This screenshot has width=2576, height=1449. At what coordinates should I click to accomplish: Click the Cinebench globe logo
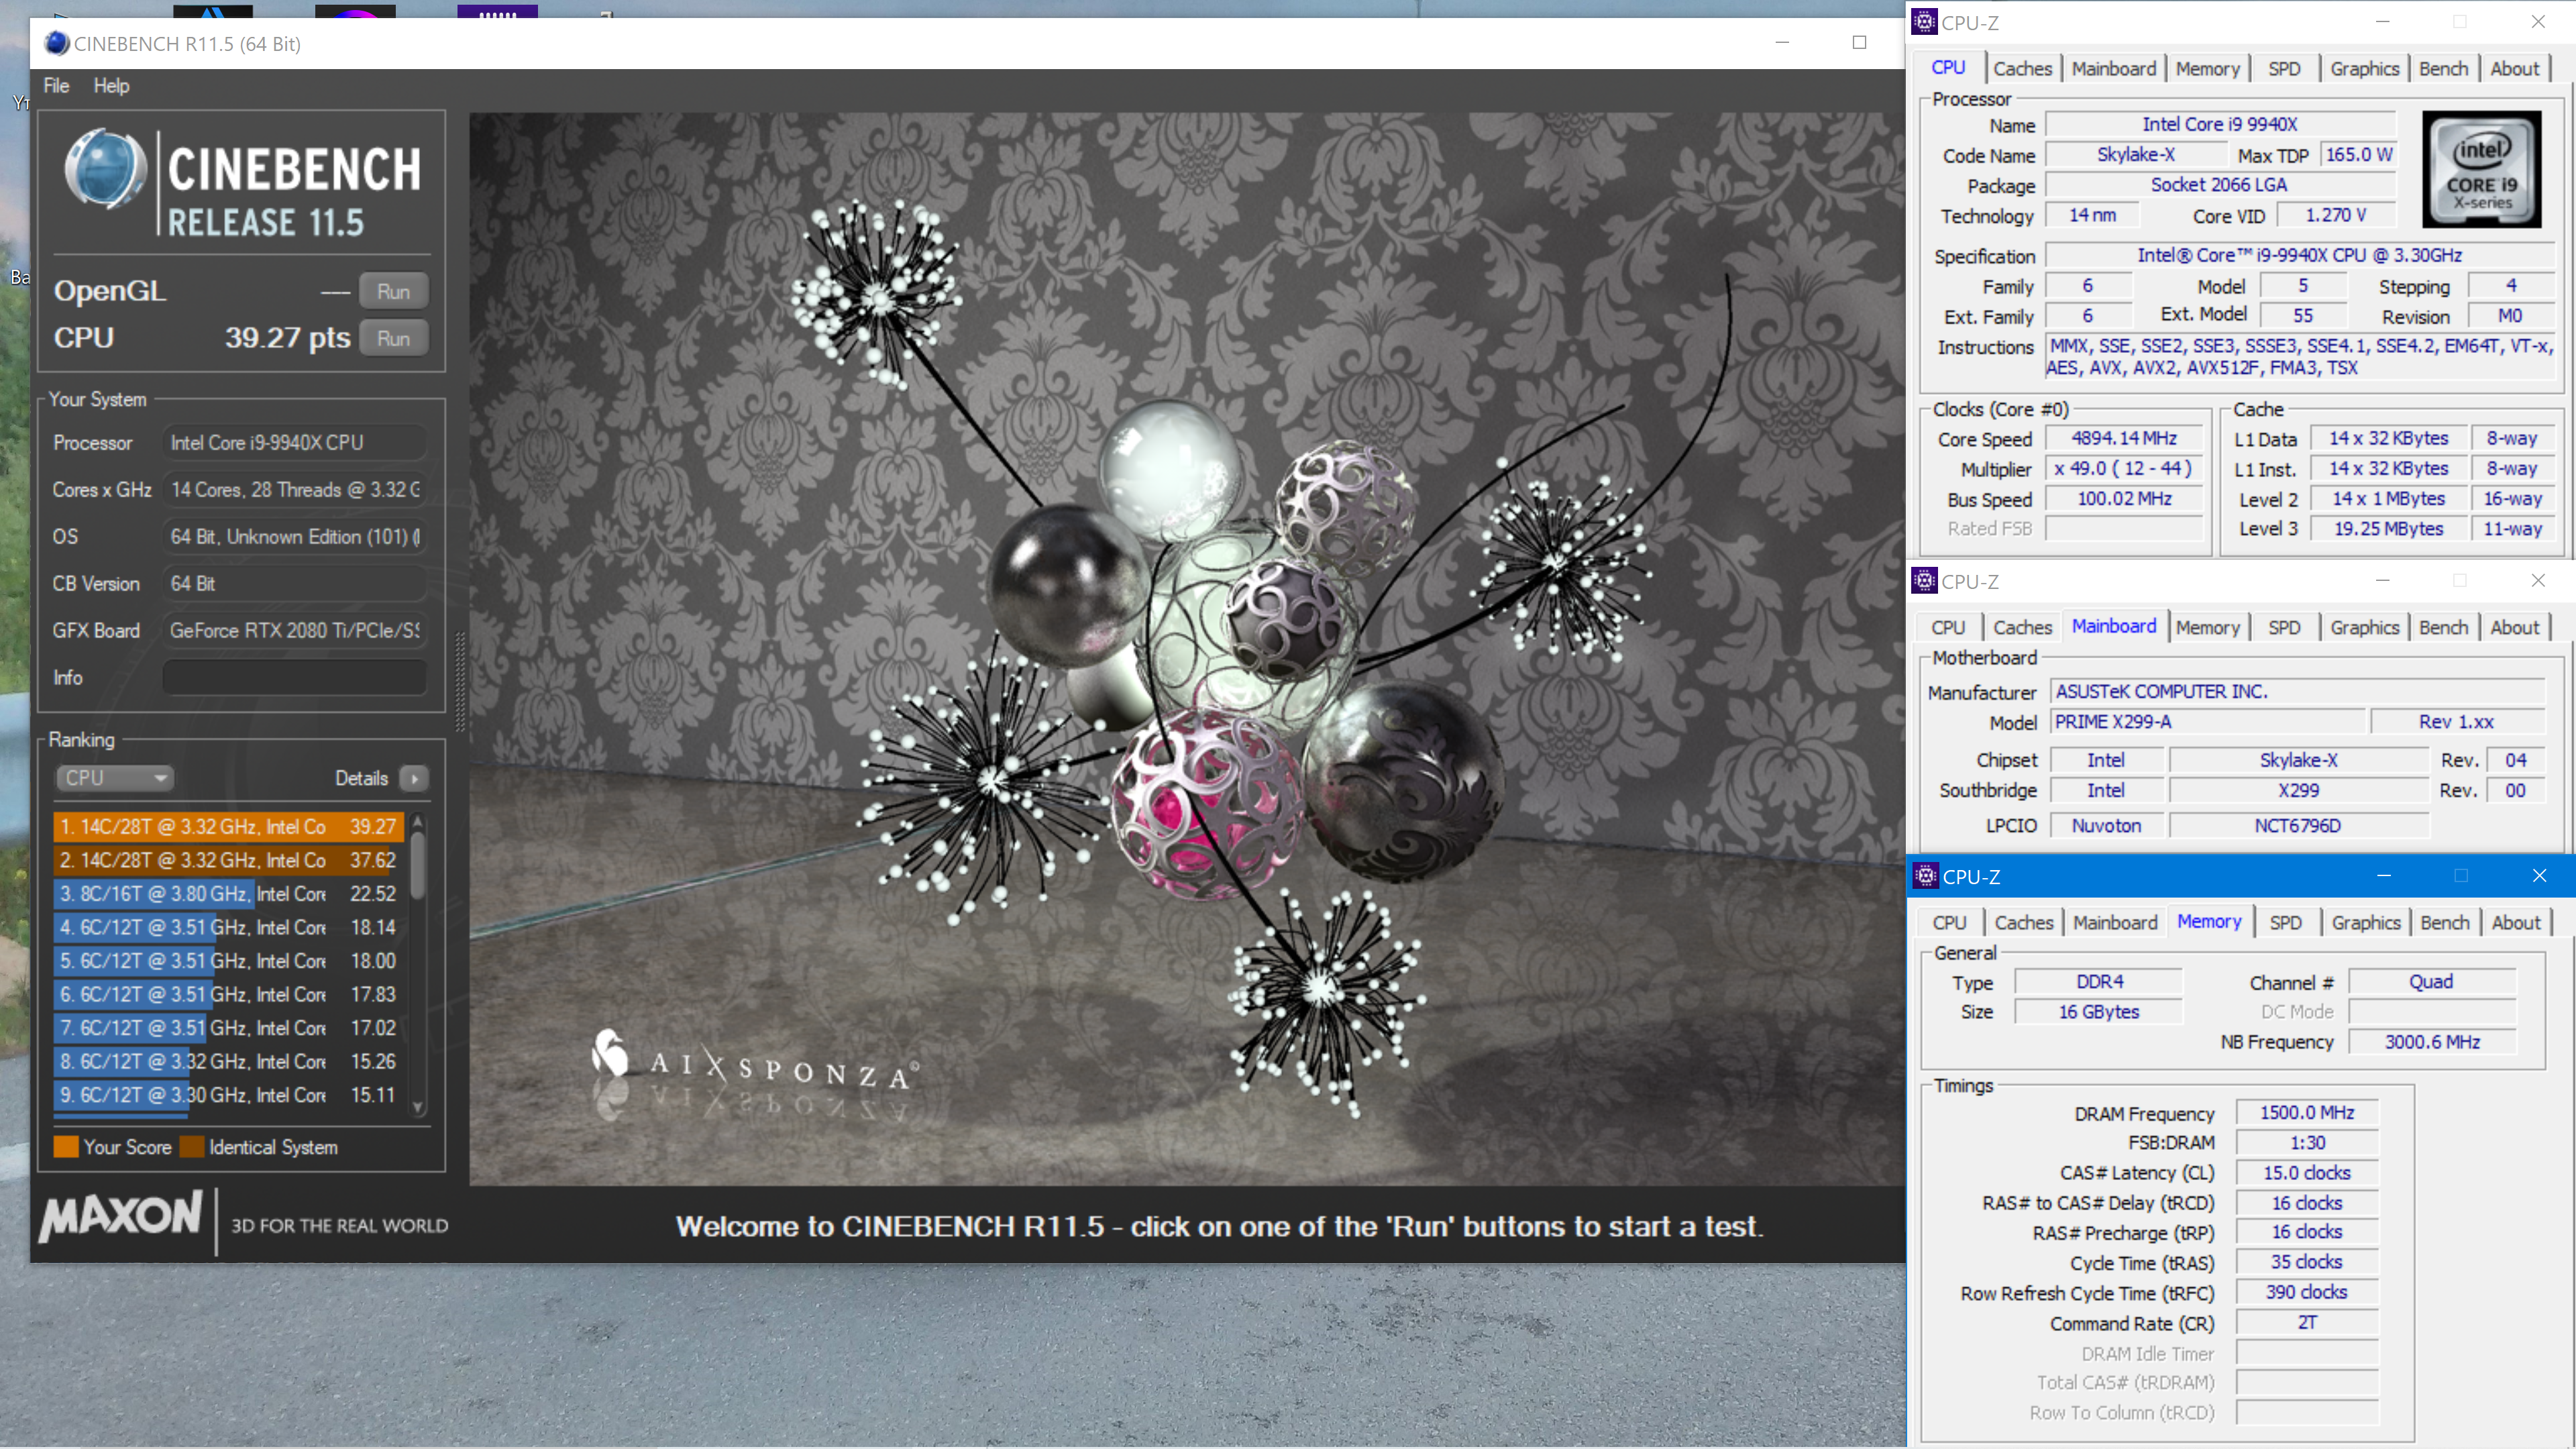[105, 168]
